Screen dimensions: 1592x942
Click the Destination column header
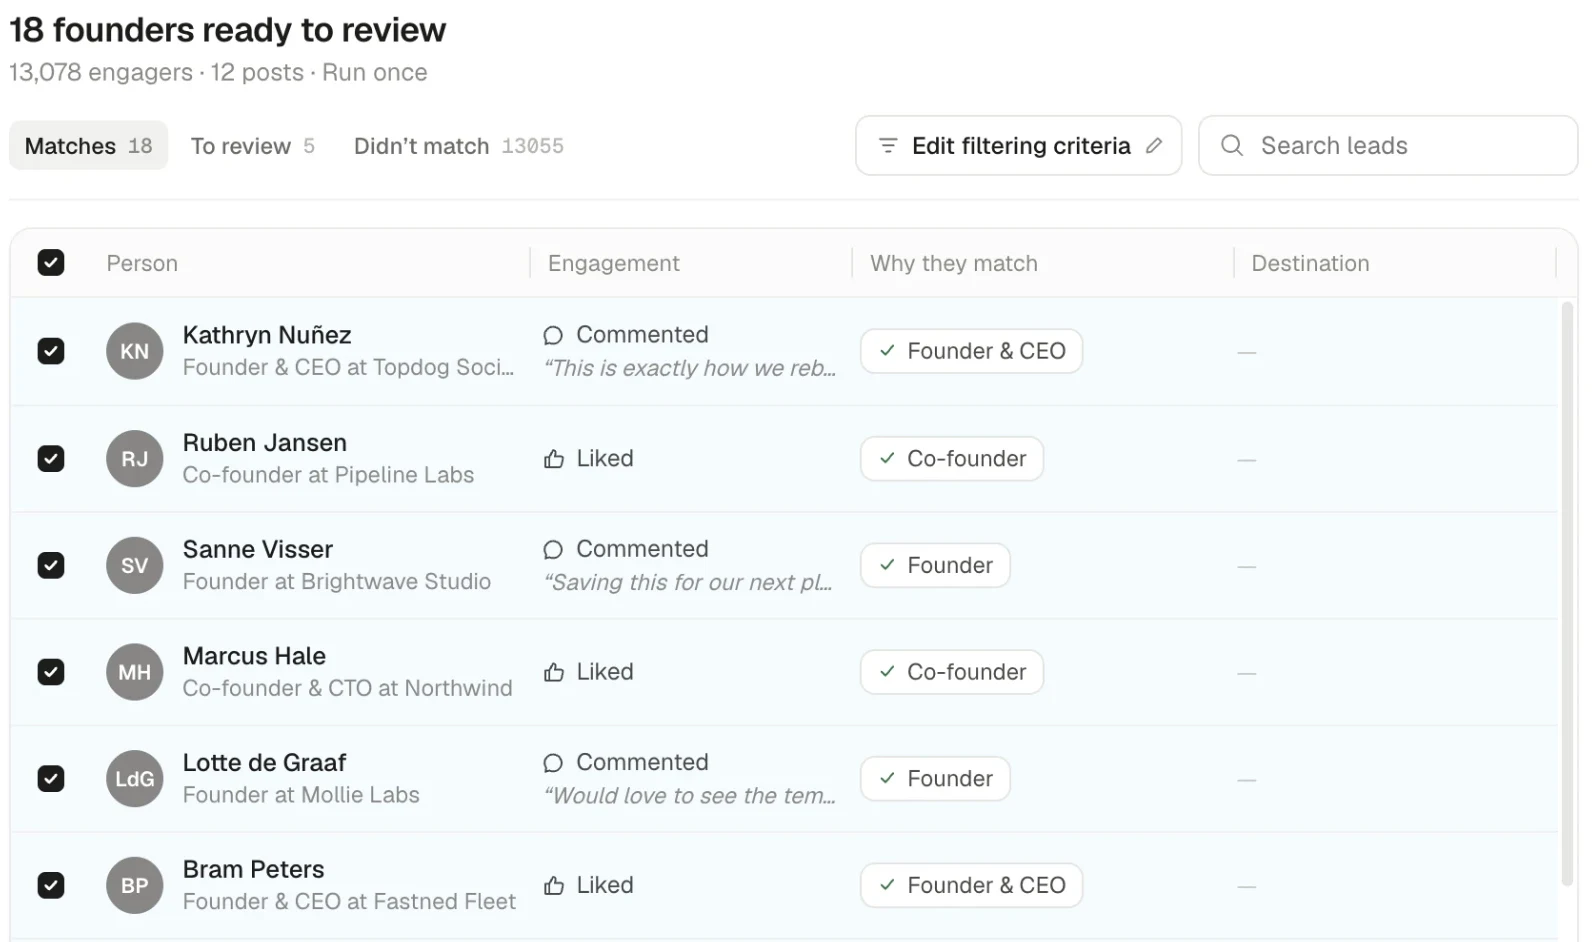1310,263
